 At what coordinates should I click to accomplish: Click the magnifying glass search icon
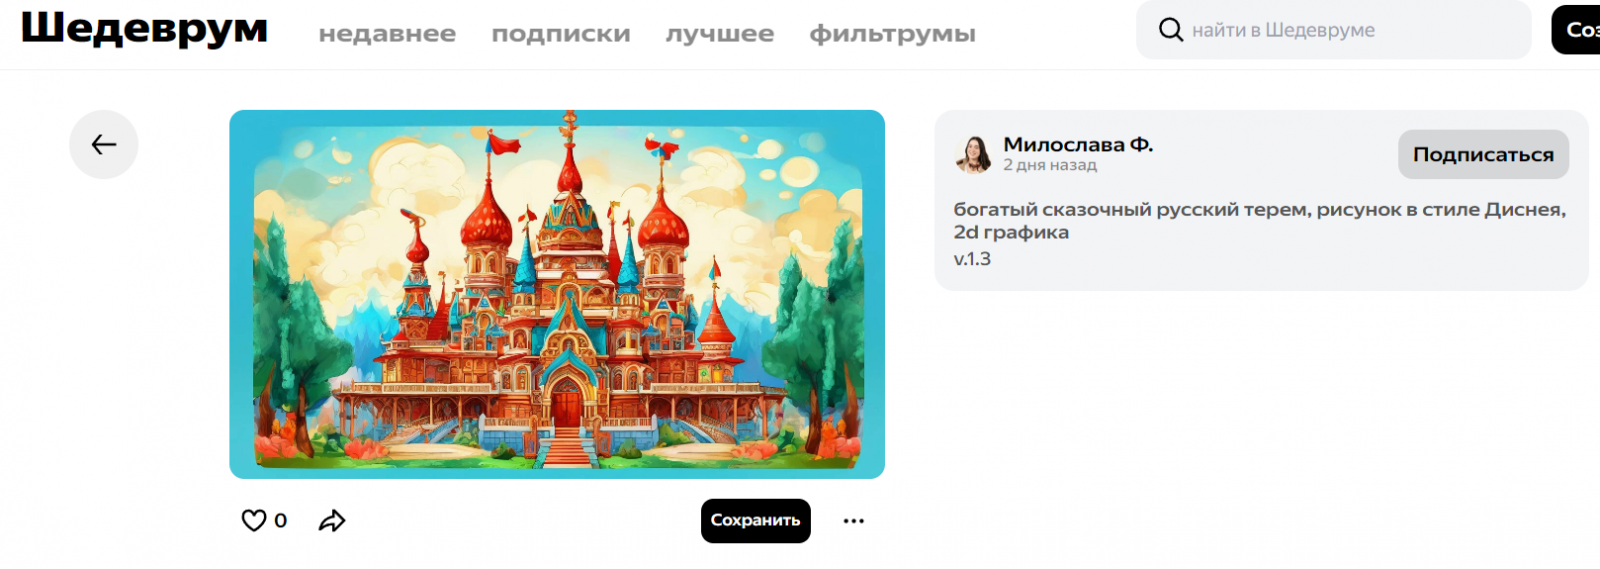point(1171,30)
